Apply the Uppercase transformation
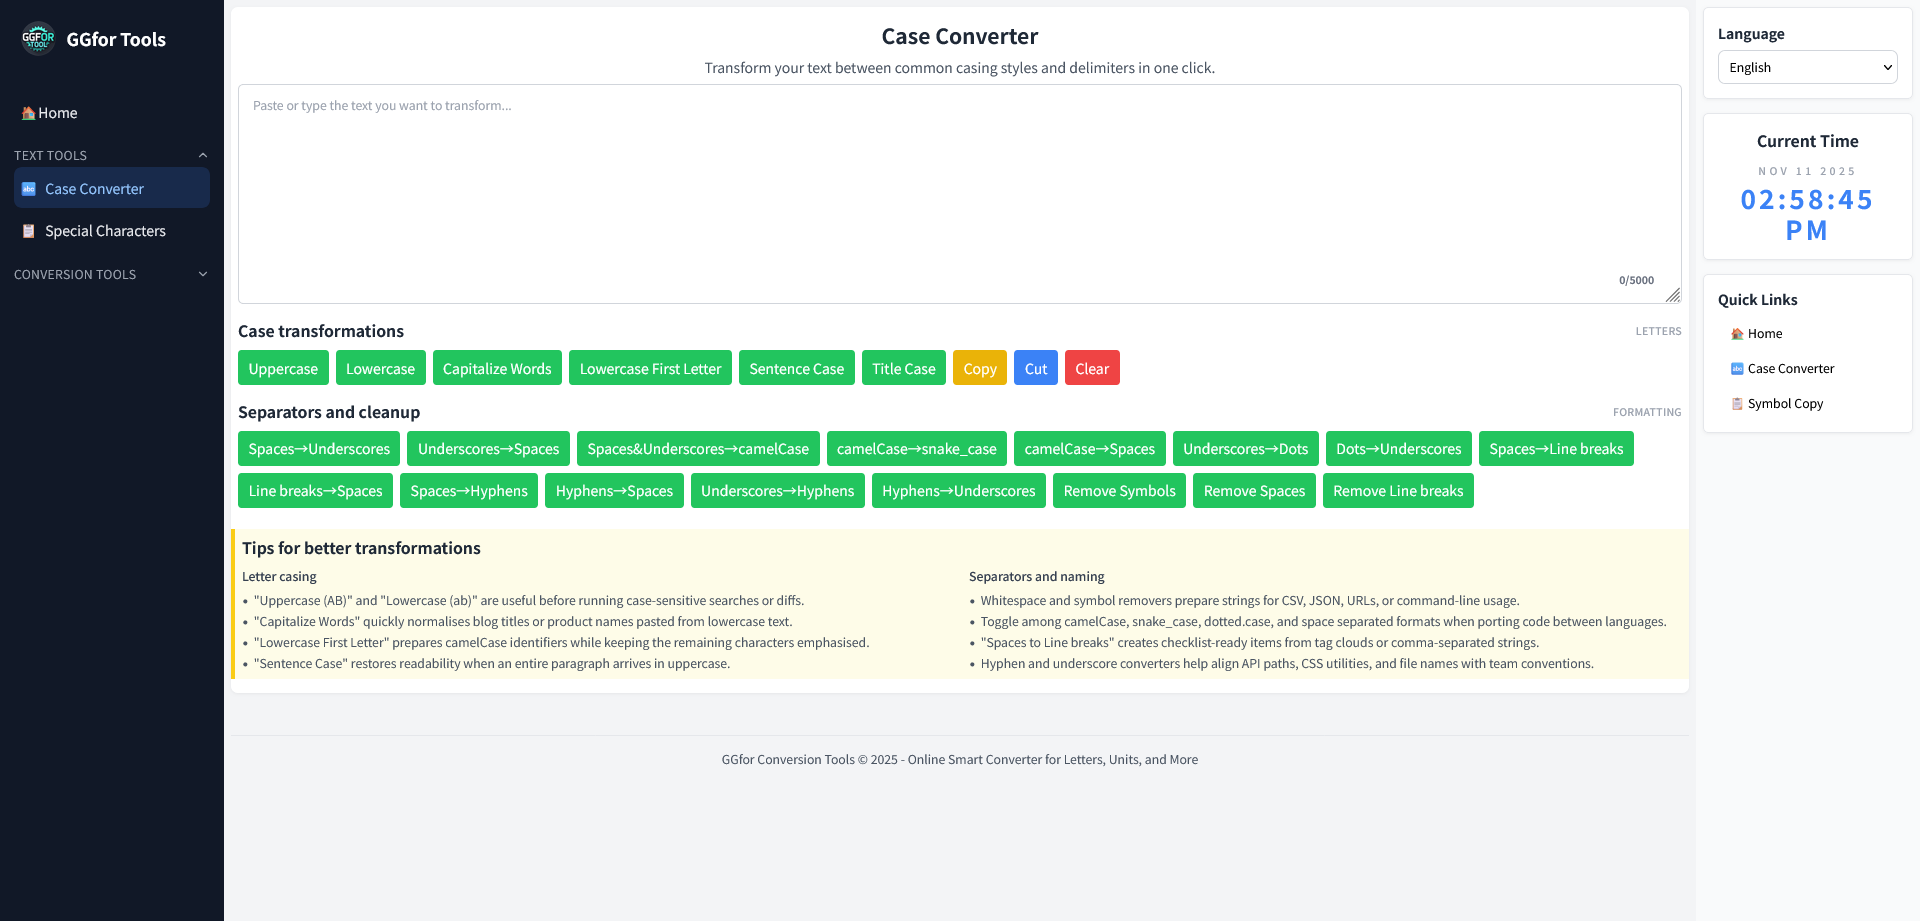This screenshot has height=921, width=1920. (283, 367)
